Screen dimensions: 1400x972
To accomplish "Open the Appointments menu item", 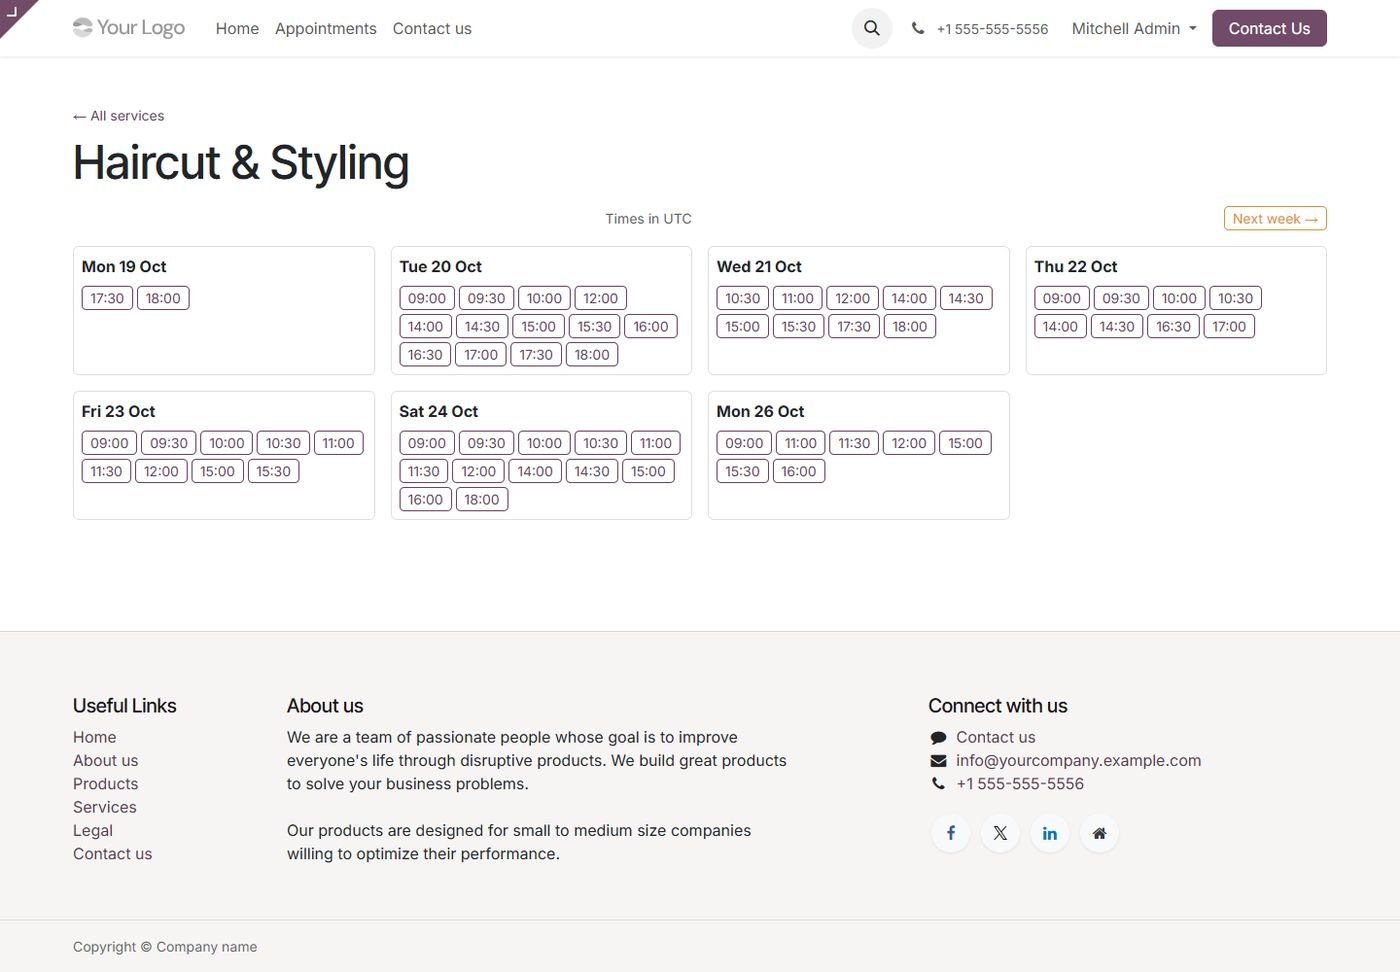I will (x=326, y=29).
